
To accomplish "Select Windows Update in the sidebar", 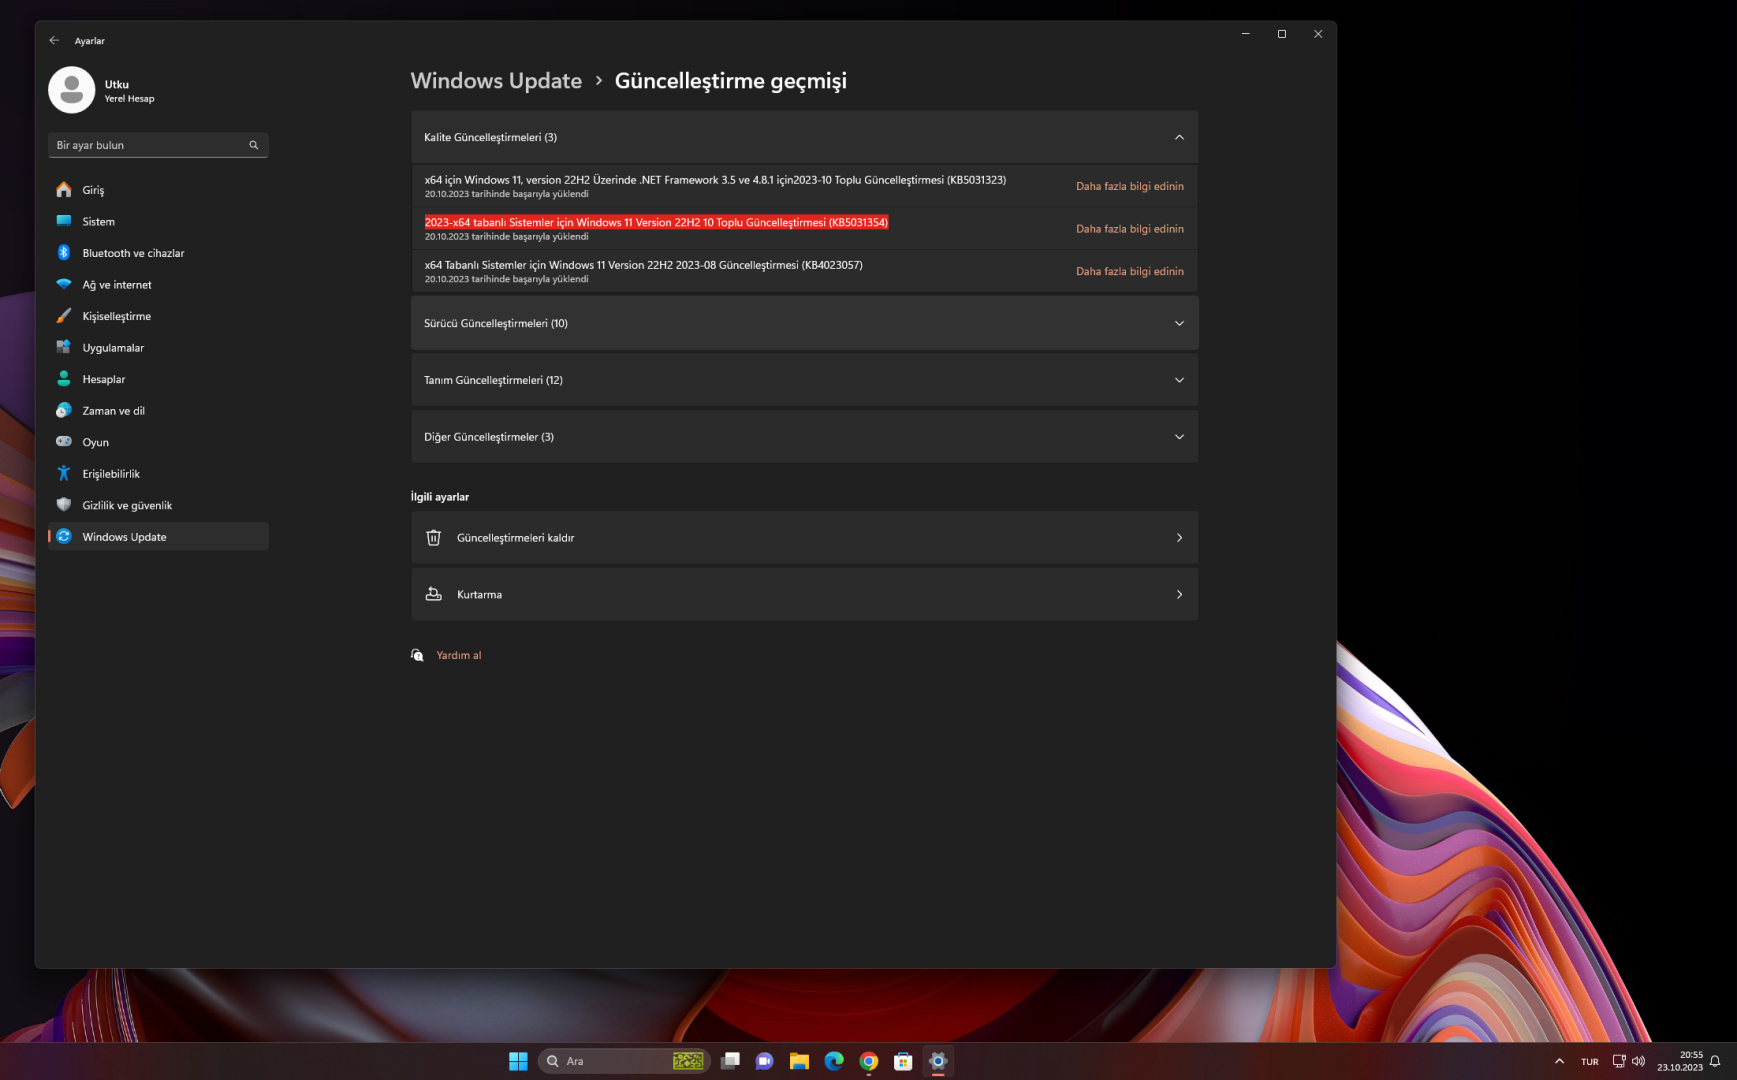I will pos(158,537).
